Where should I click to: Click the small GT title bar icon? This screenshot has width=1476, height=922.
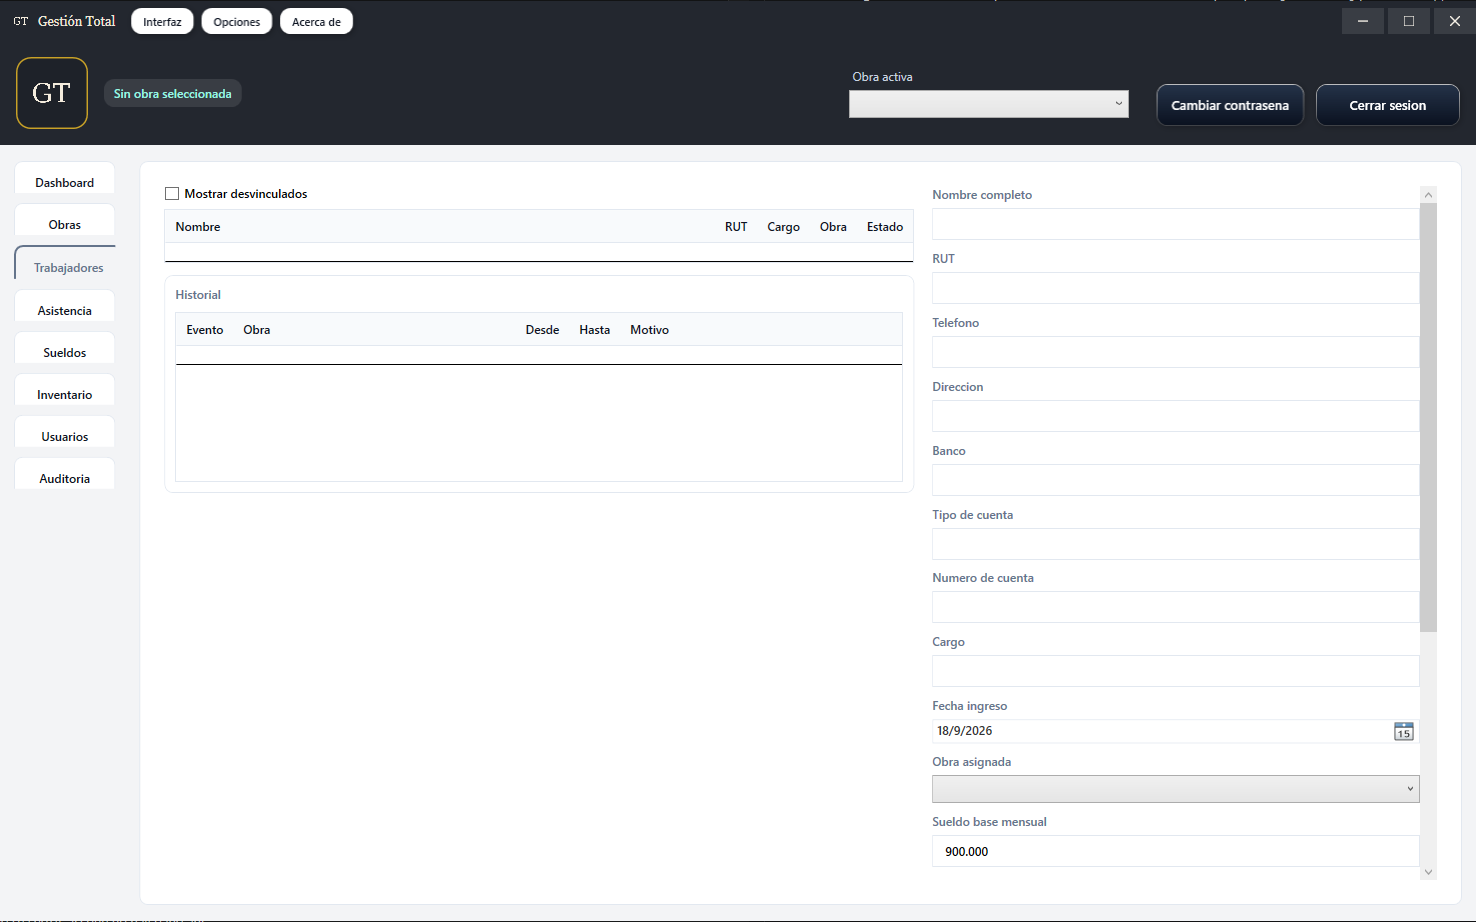pos(20,21)
